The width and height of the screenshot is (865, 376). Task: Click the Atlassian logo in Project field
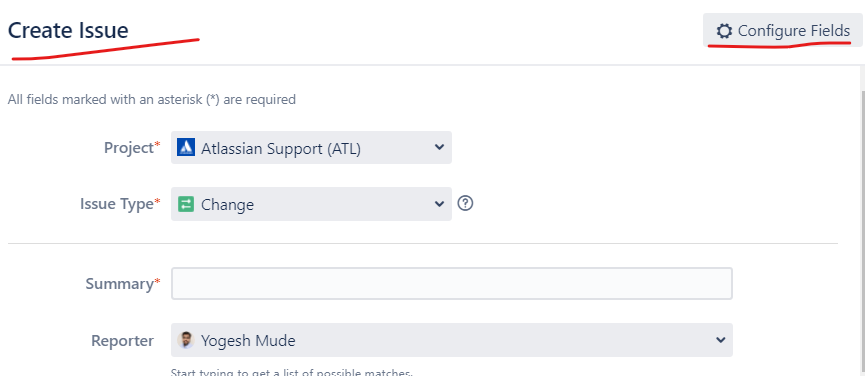pos(186,147)
